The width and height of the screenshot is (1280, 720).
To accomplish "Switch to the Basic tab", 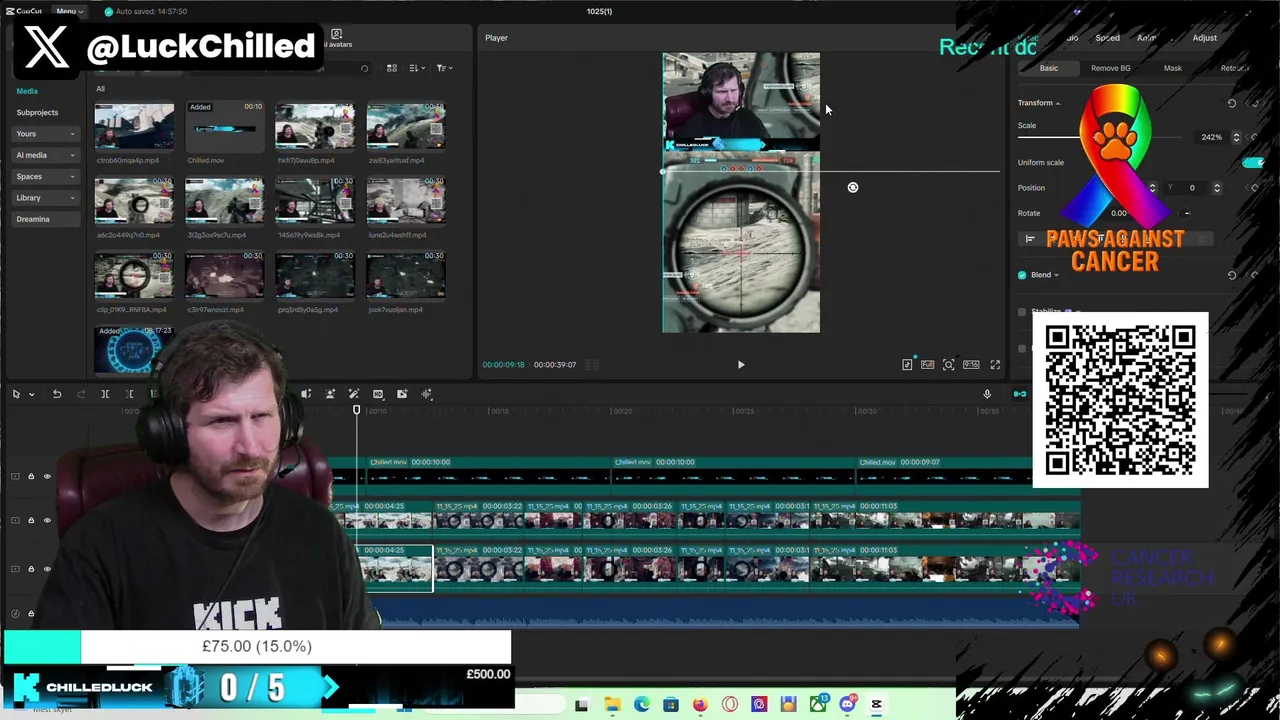I will pyautogui.click(x=1048, y=68).
